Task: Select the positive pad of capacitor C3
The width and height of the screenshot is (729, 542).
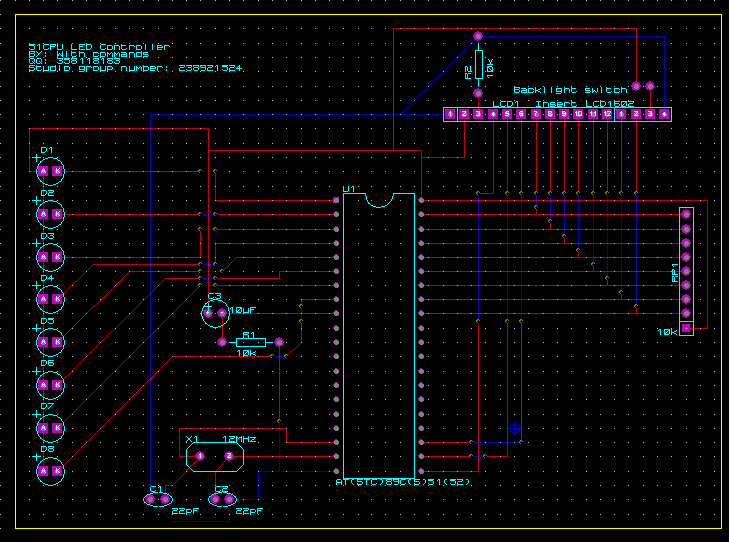Action: [x=208, y=313]
